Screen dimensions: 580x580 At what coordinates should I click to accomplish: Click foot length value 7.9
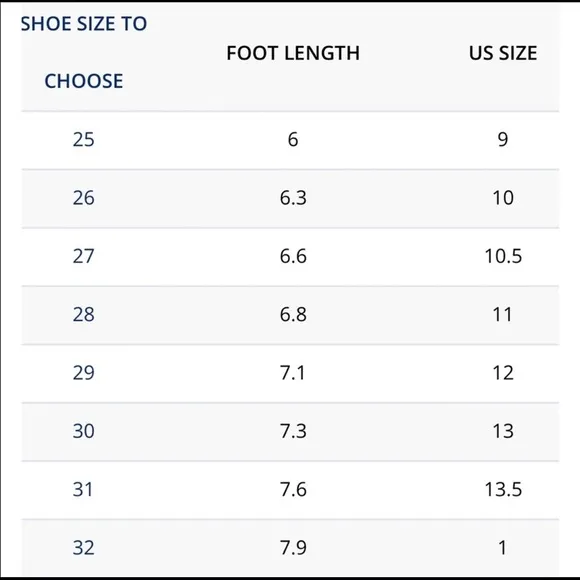click(x=293, y=548)
